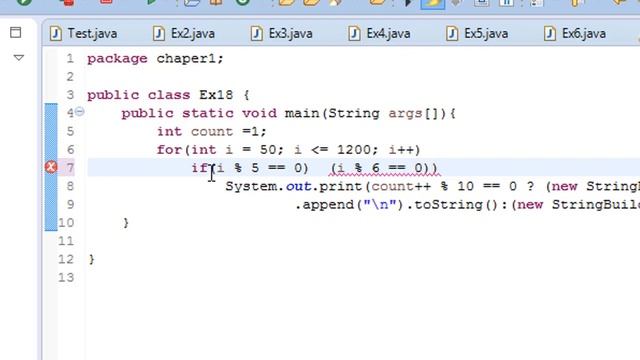Click the Java file icon on Ex3.java tab

(256, 33)
